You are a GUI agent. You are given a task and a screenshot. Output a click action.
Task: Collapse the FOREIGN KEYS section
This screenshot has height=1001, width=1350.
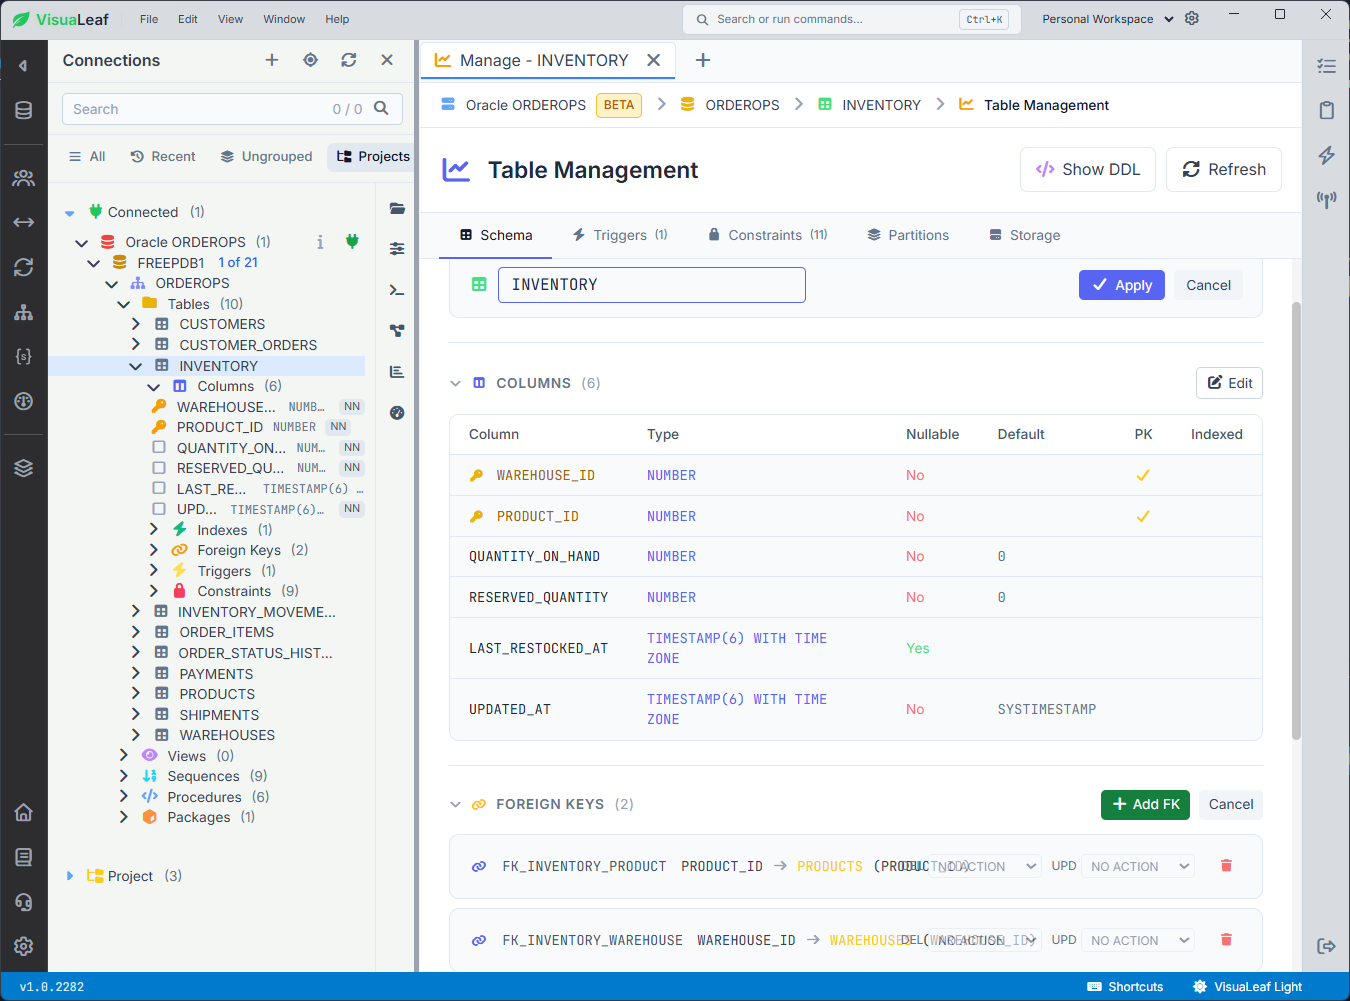point(455,804)
